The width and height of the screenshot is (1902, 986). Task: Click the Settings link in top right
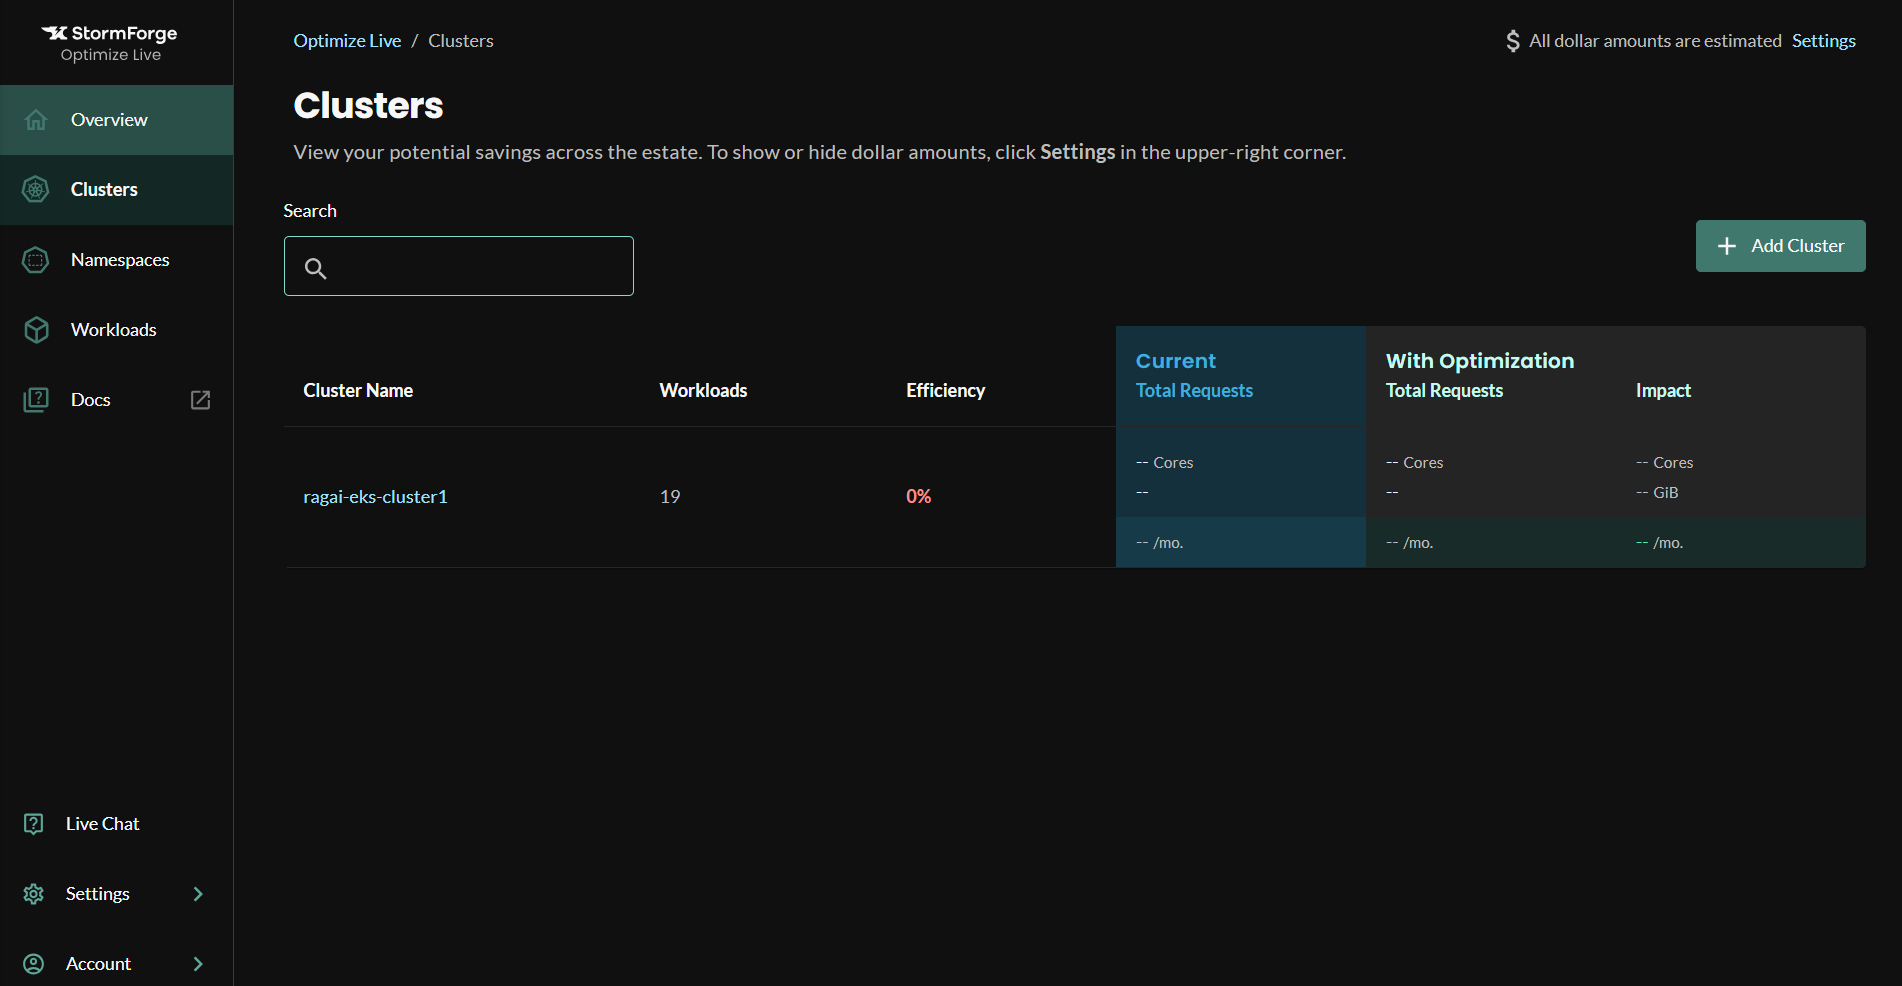(x=1823, y=41)
